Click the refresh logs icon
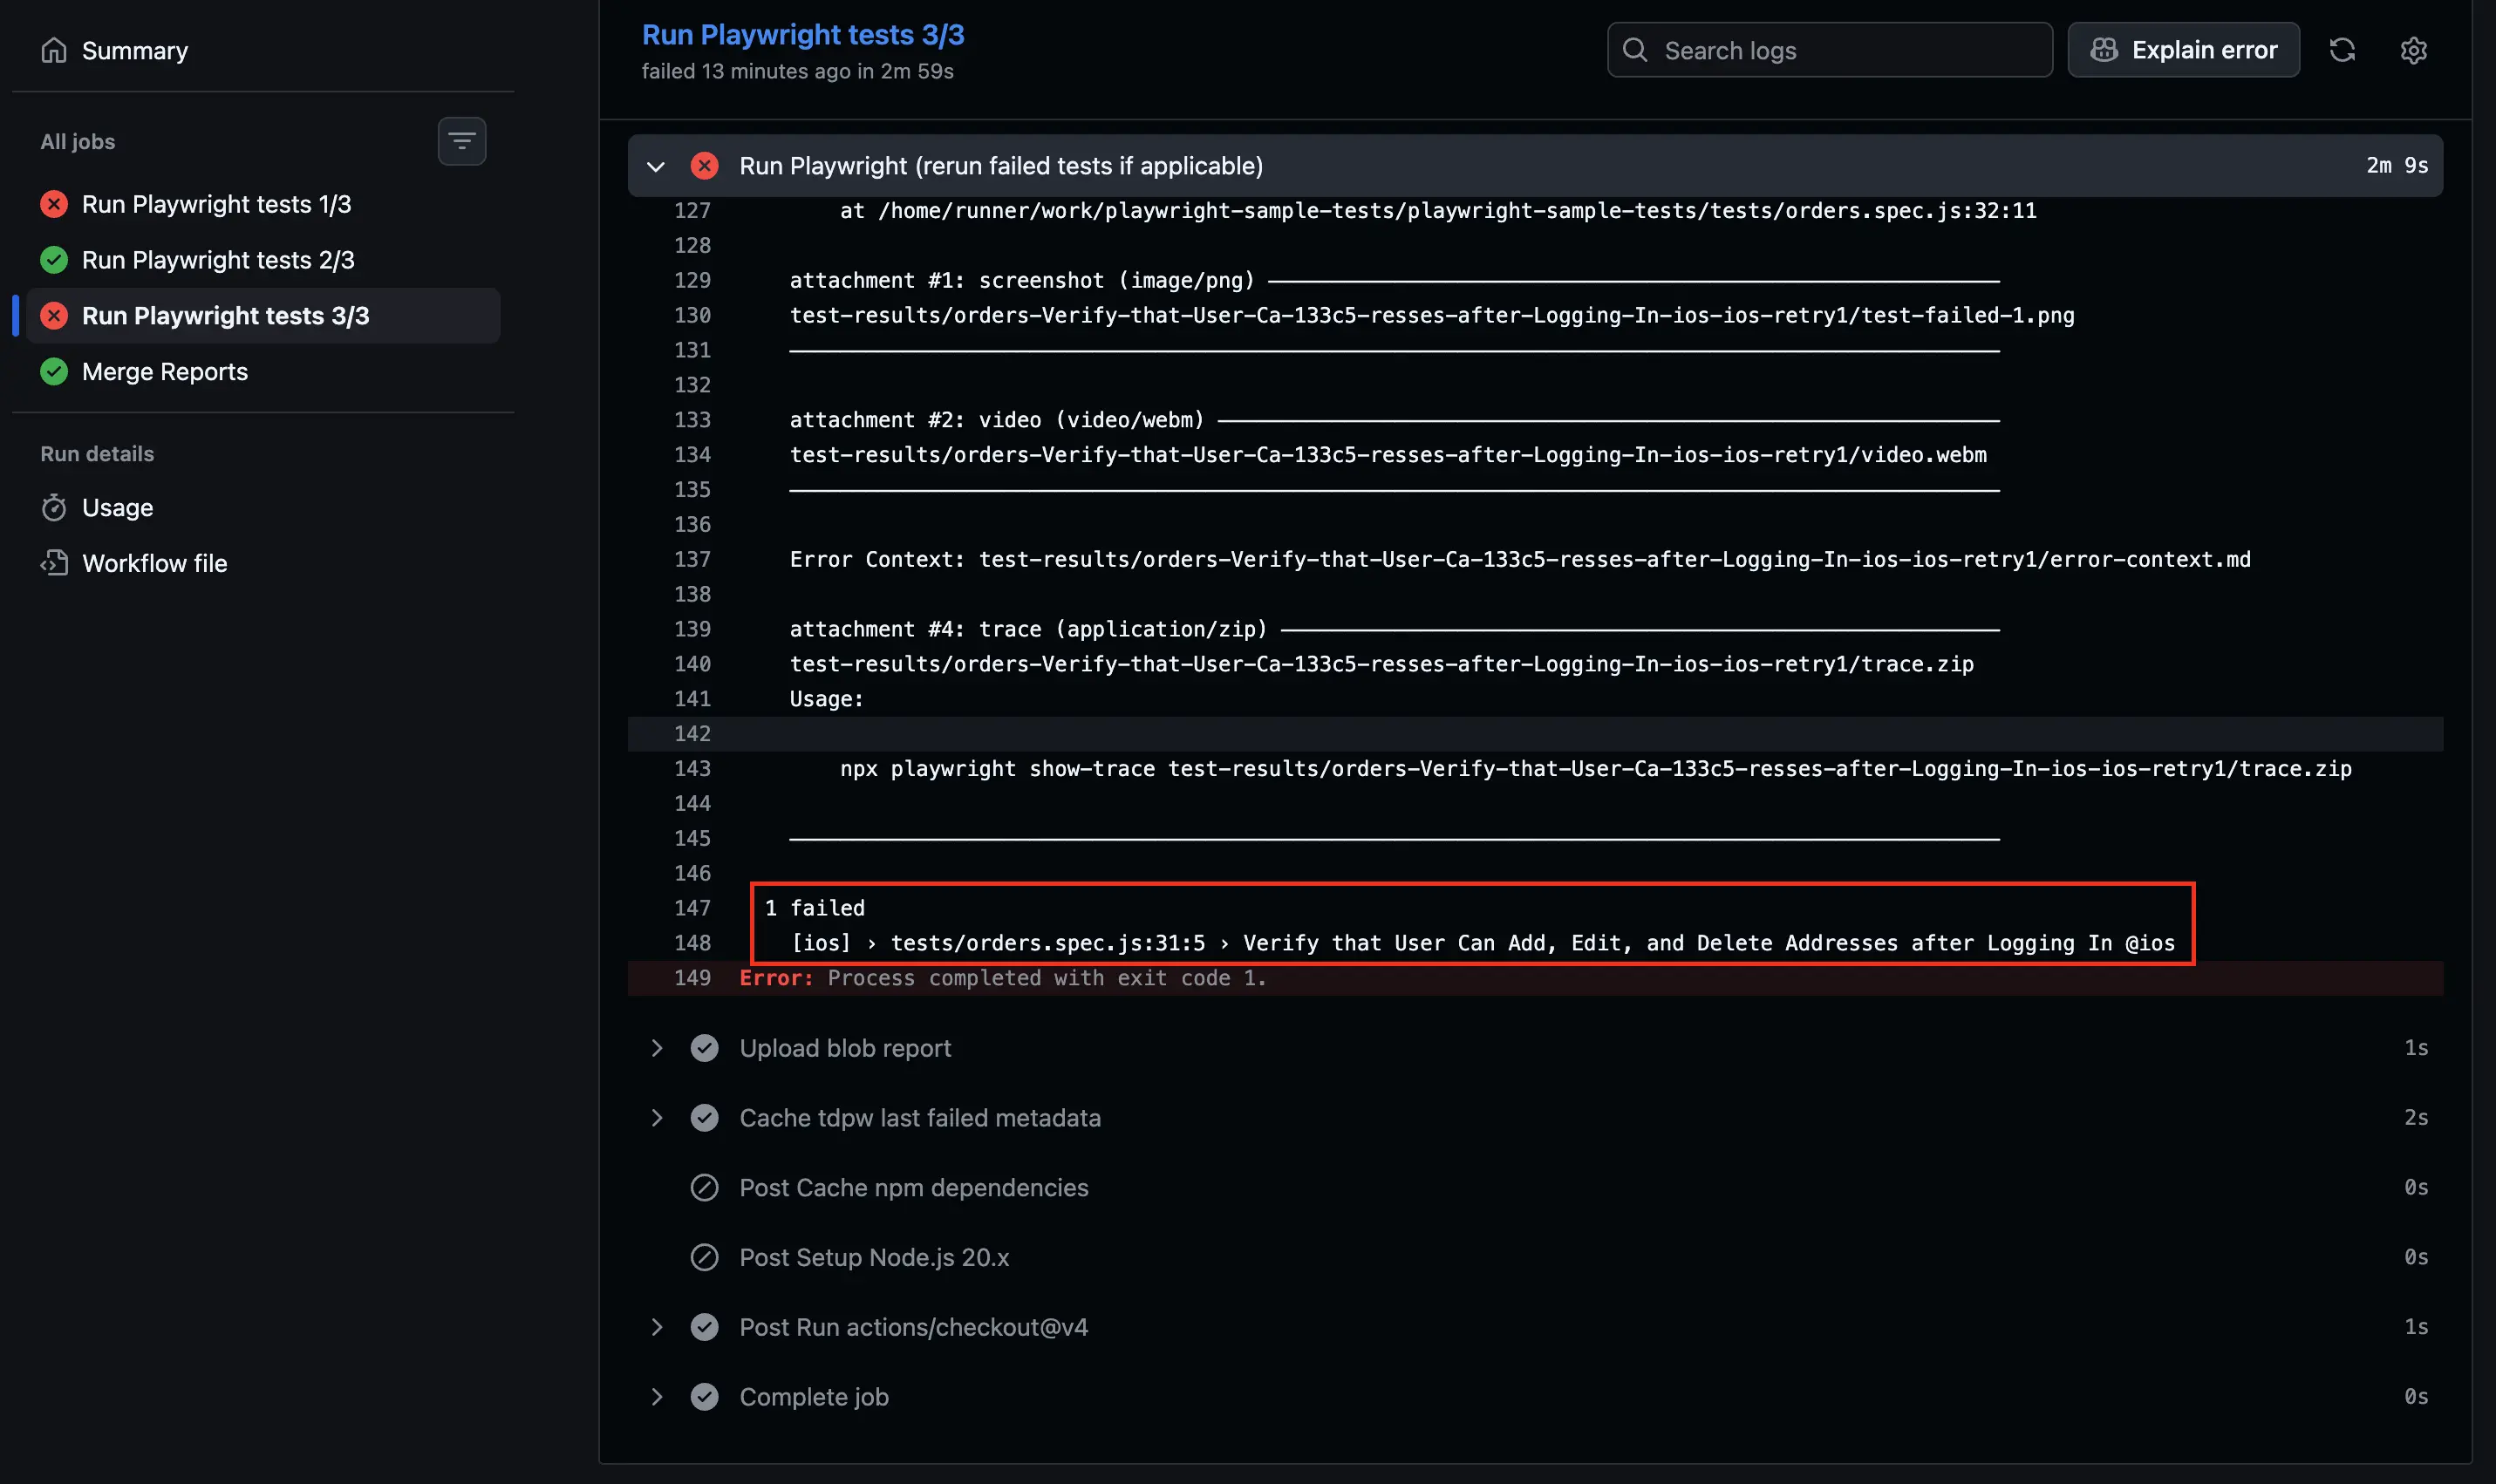 tap(2342, 50)
